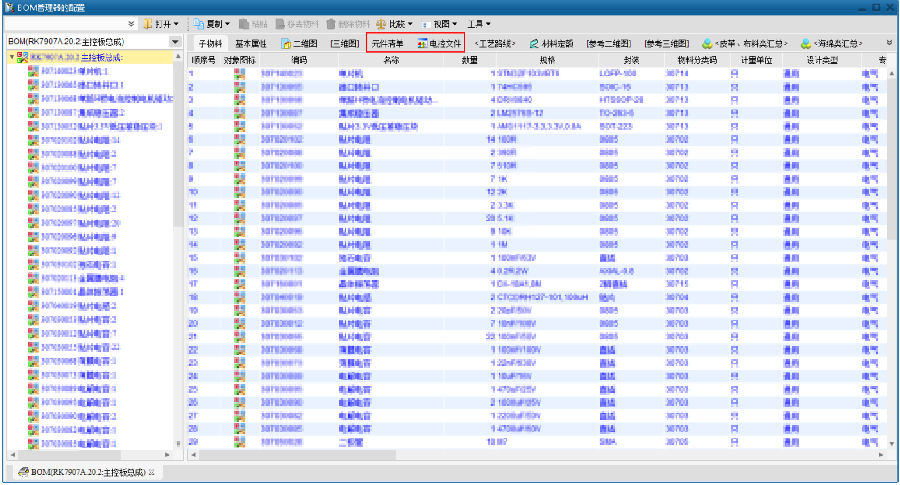
Task: Expand the 工具 menu dropdown
Action: (x=479, y=22)
